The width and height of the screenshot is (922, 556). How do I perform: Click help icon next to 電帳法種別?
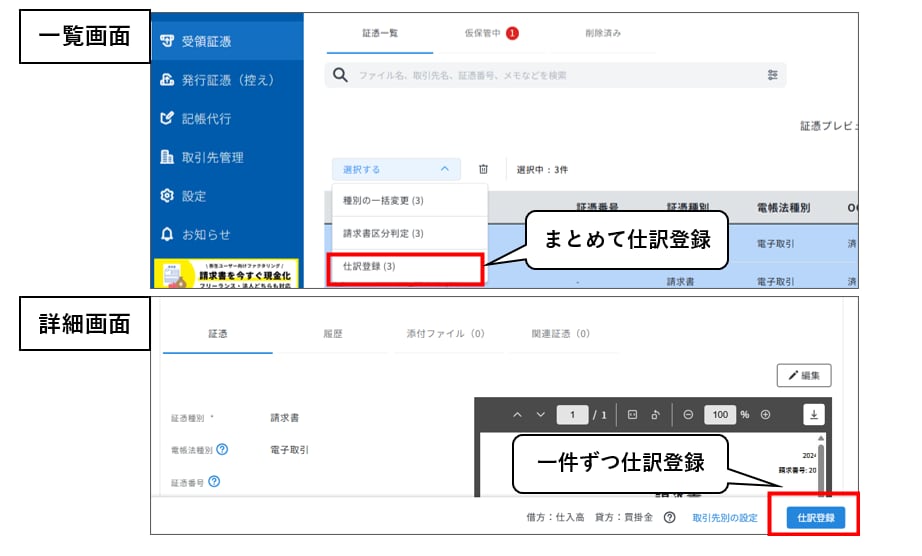[x=222, y=449]
